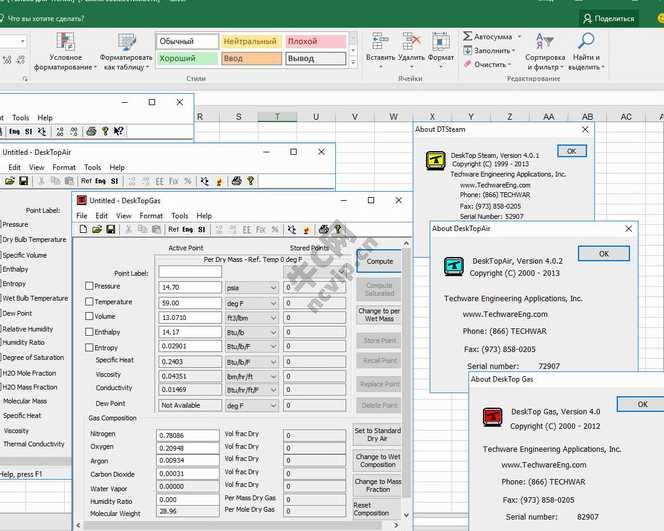This screenshot has width=664, height=531.
Task: Click OK in About DTSteam dialog
Action: tap(571, 151)
